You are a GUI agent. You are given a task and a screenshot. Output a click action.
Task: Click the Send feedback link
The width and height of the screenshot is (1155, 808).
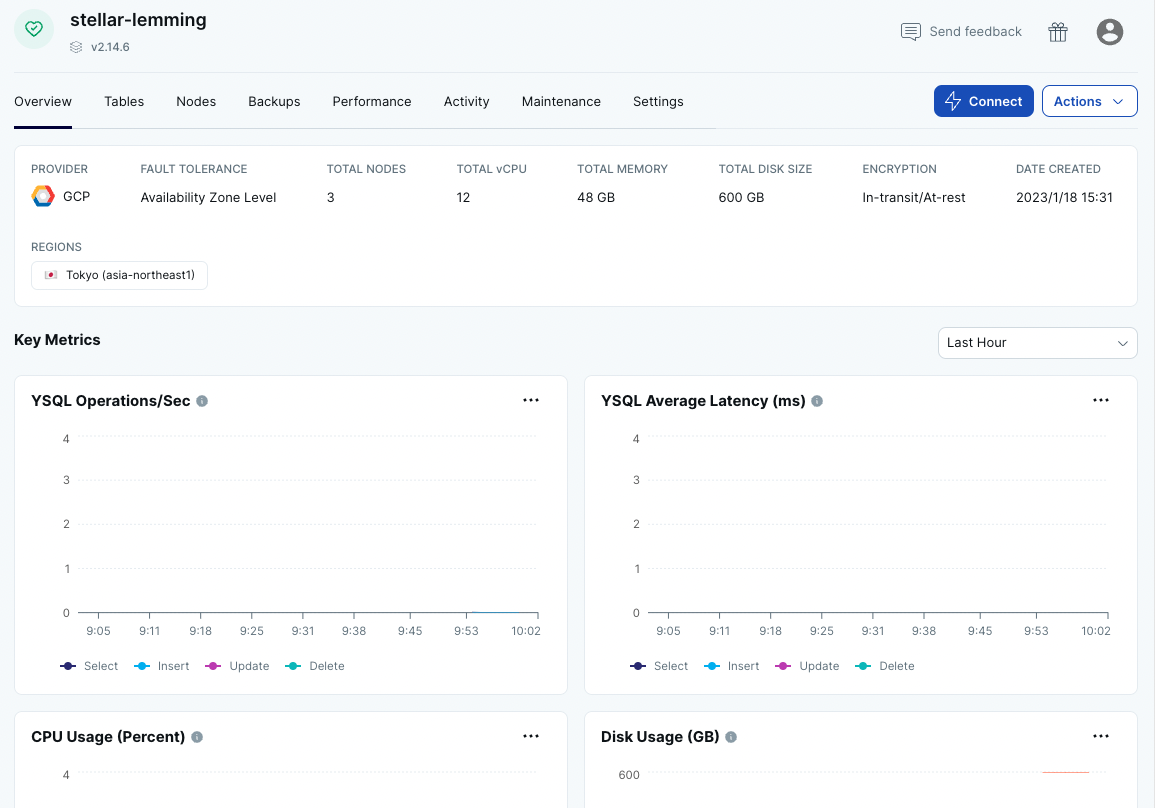tap(961, 32)
